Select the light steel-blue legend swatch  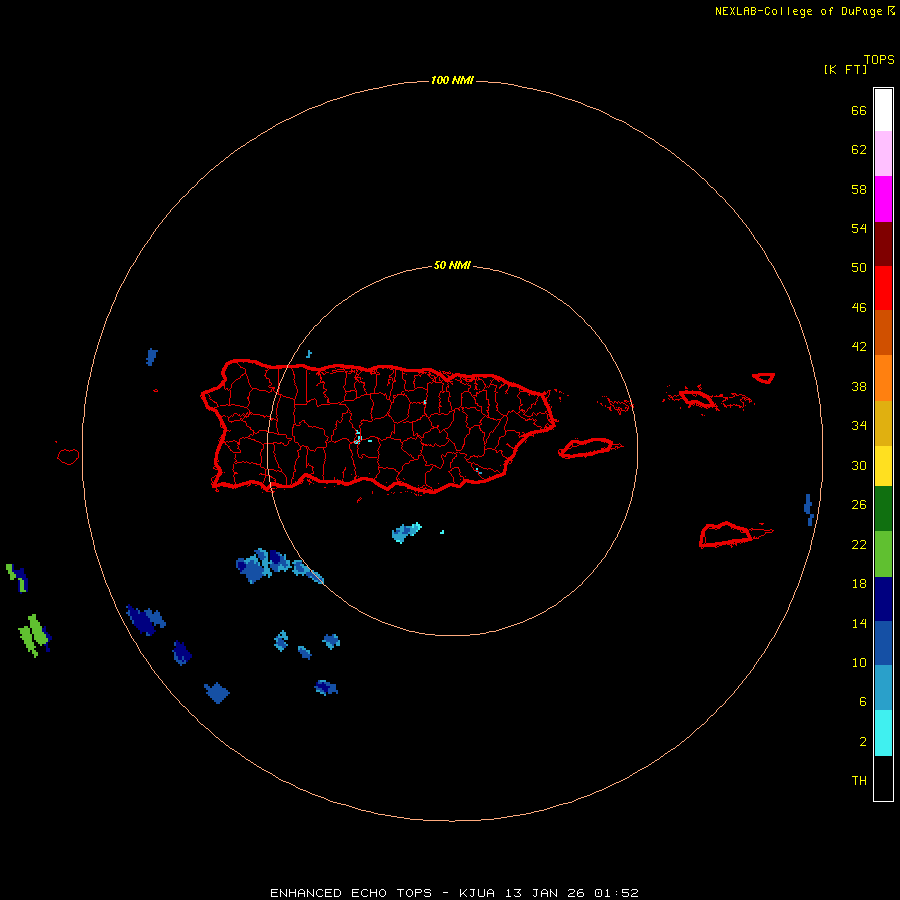pyautogui.click(x=883, y=688)
